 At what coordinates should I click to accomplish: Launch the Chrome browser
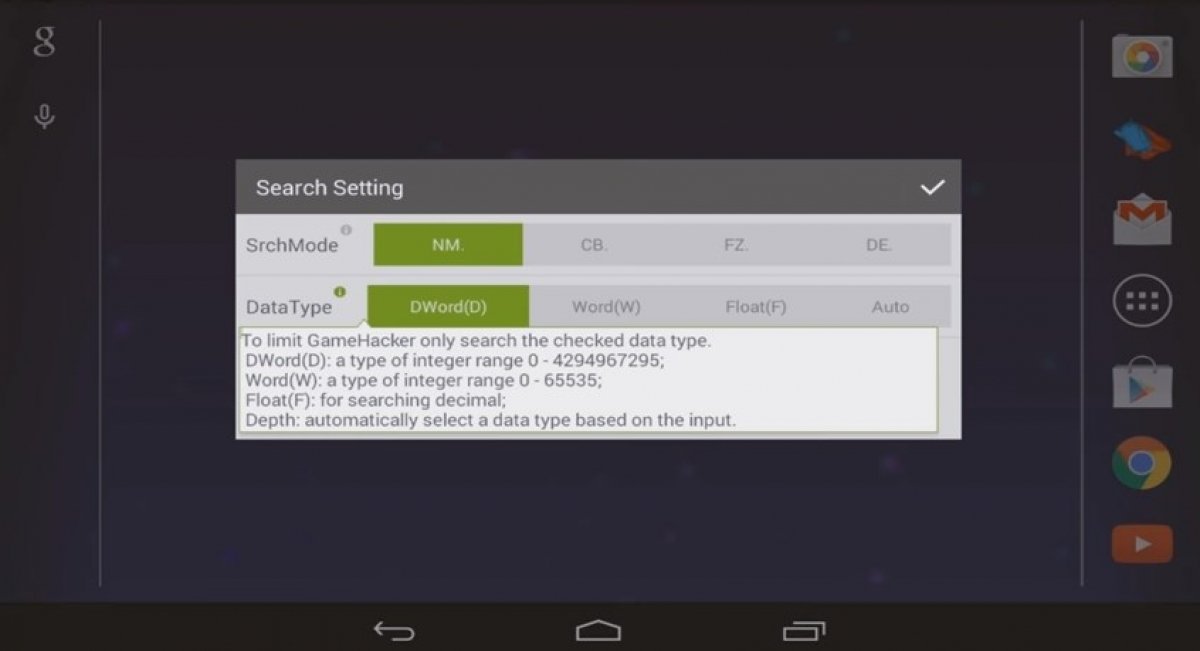point(1142,463)
